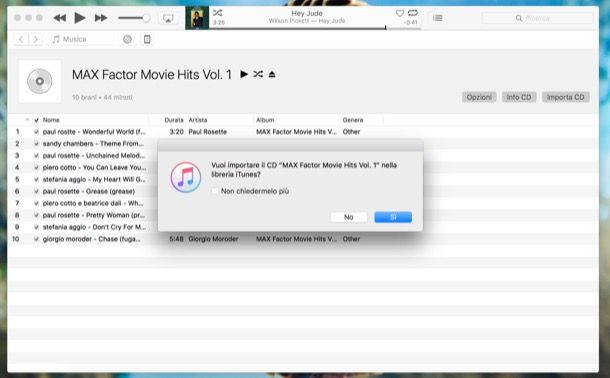Select the CD disc icon in toolbar
The width and height of the screenshot is (610, 378).
click(x=127, y=39)
